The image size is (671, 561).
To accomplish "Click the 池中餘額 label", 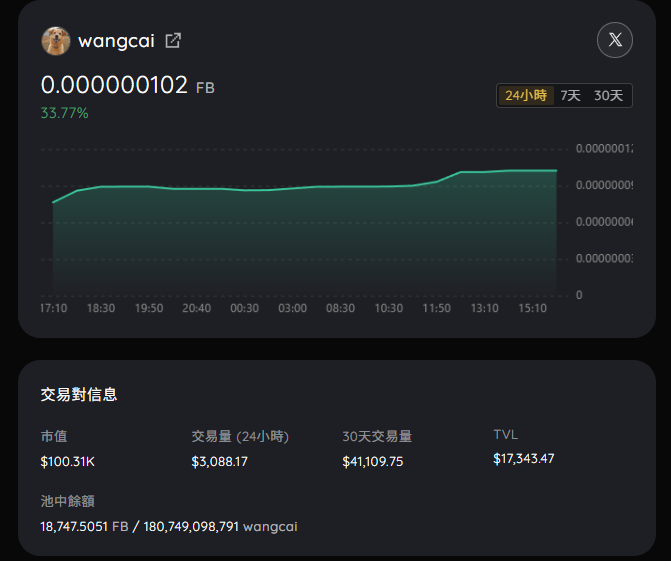I will coord(68,501).
